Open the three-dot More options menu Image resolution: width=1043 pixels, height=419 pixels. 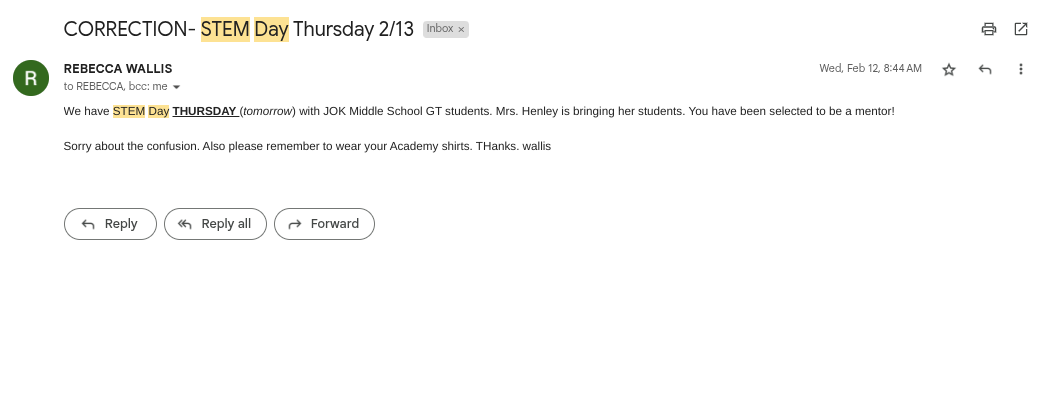click(x=1021, y=69)
